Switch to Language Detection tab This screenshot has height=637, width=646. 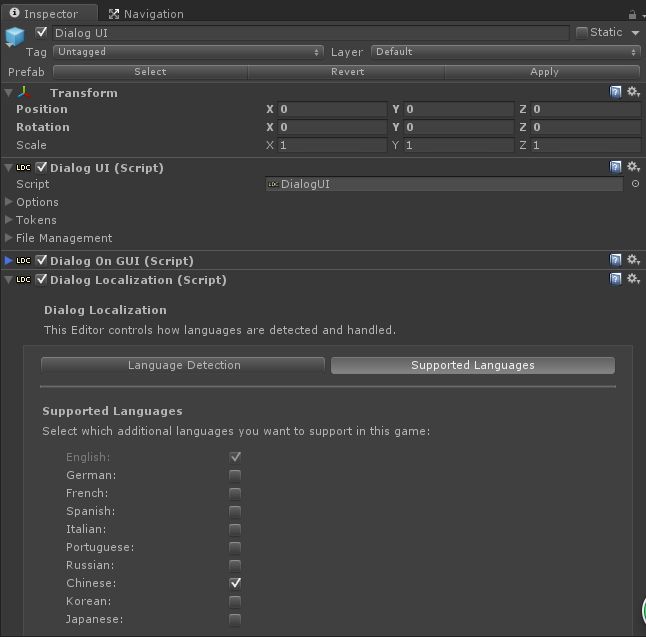coord(183,365)
